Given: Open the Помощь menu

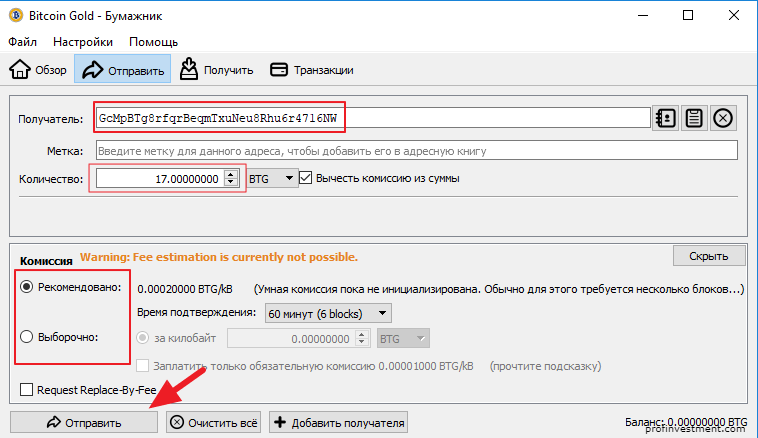Looking at the screenshot, I should tap(153, 42).
